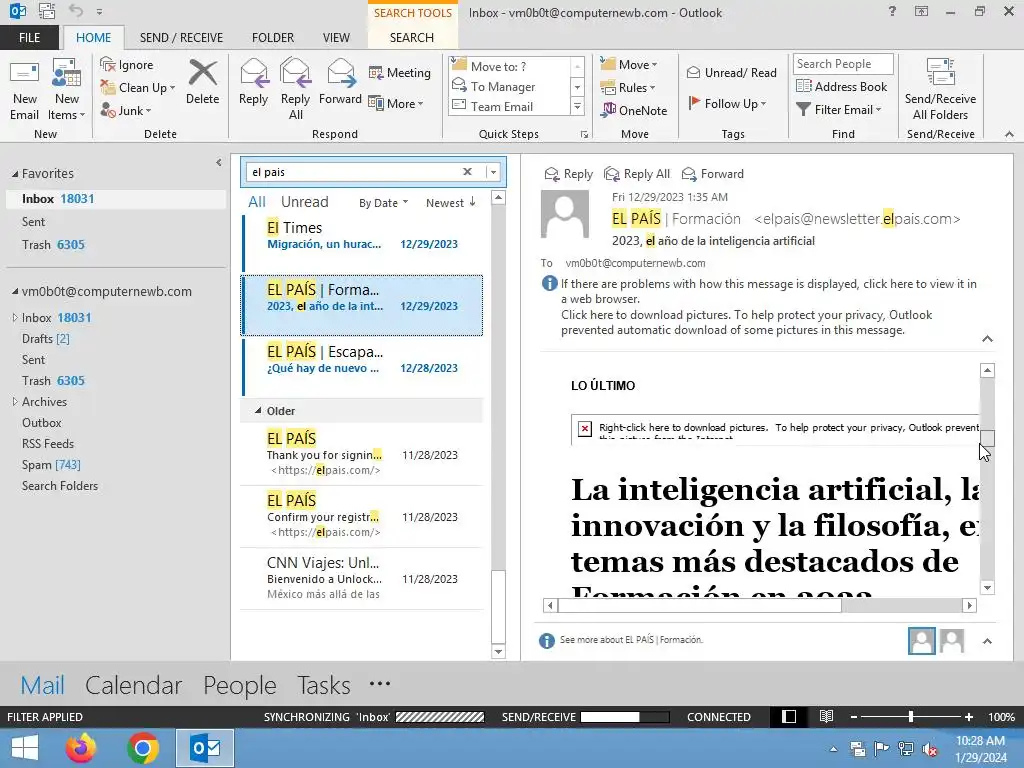Open the Move dropdown
The height and width of the screenshot is (768, 1024).
(x=629, y=65)
